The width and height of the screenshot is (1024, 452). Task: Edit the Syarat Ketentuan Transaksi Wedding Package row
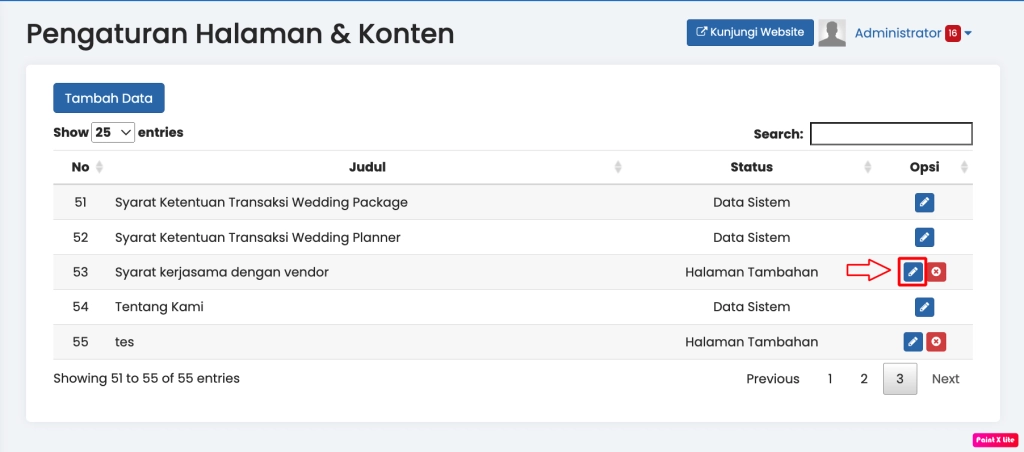coord(925,203)
